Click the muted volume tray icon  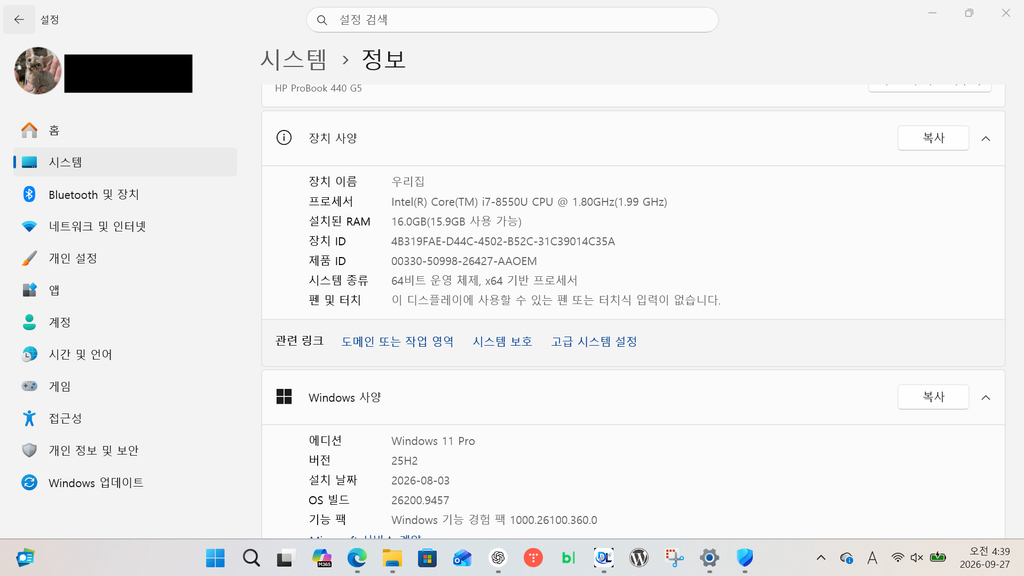(x=917, y=558)
